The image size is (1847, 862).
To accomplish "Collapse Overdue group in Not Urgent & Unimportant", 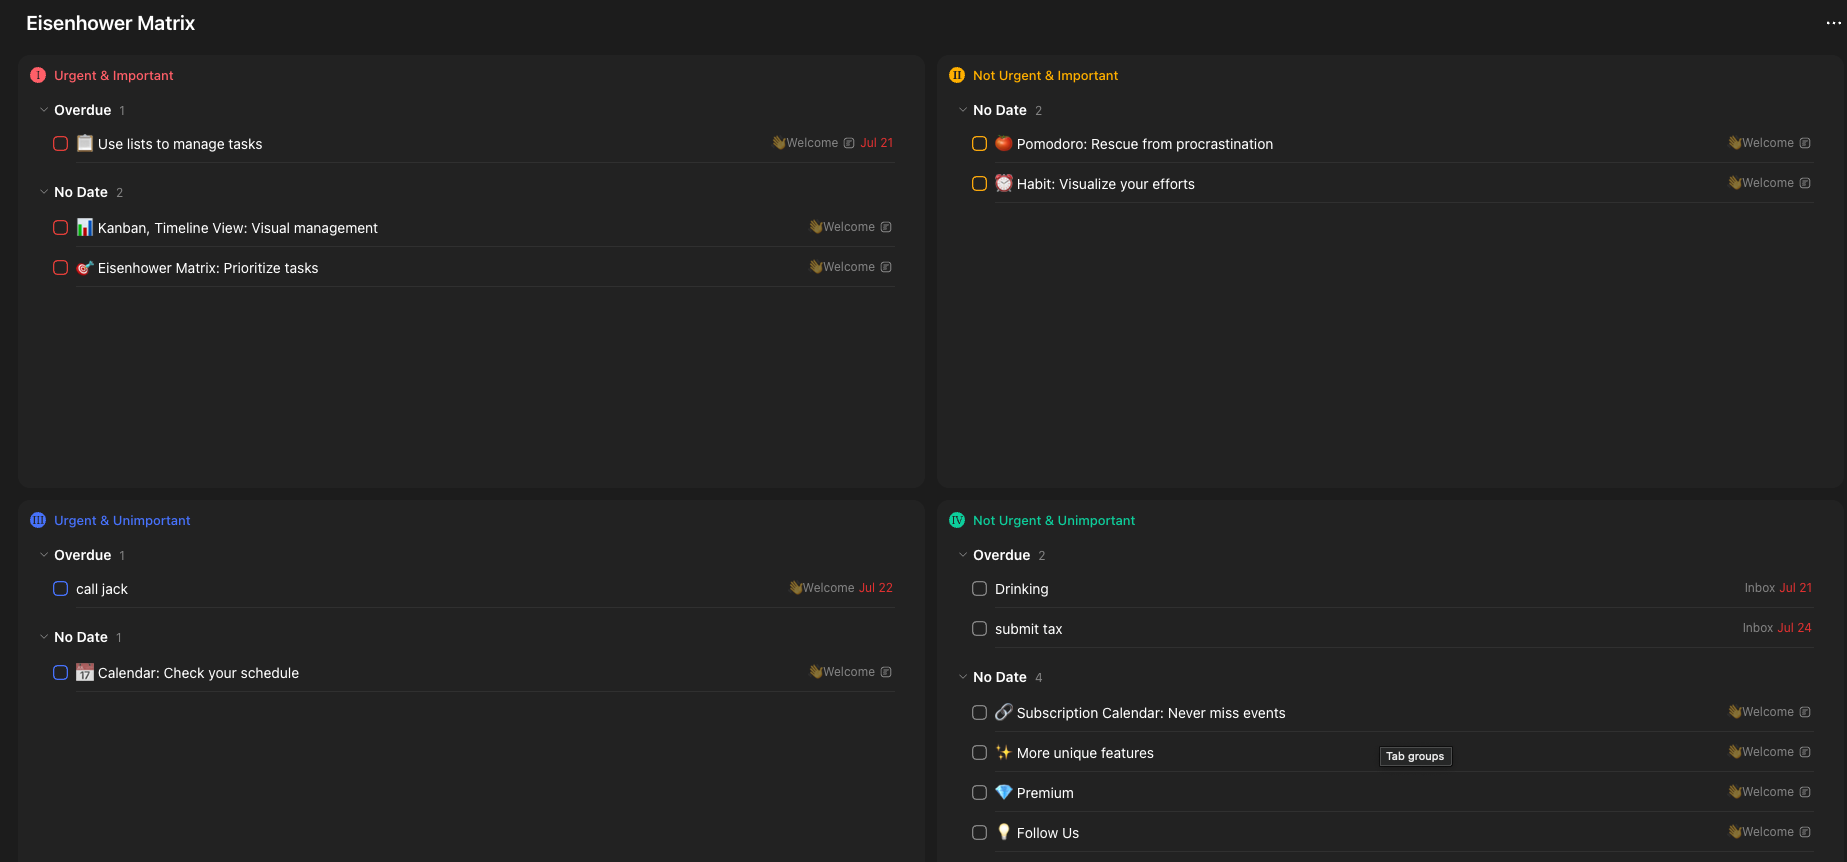I will (x=963, y=555).
